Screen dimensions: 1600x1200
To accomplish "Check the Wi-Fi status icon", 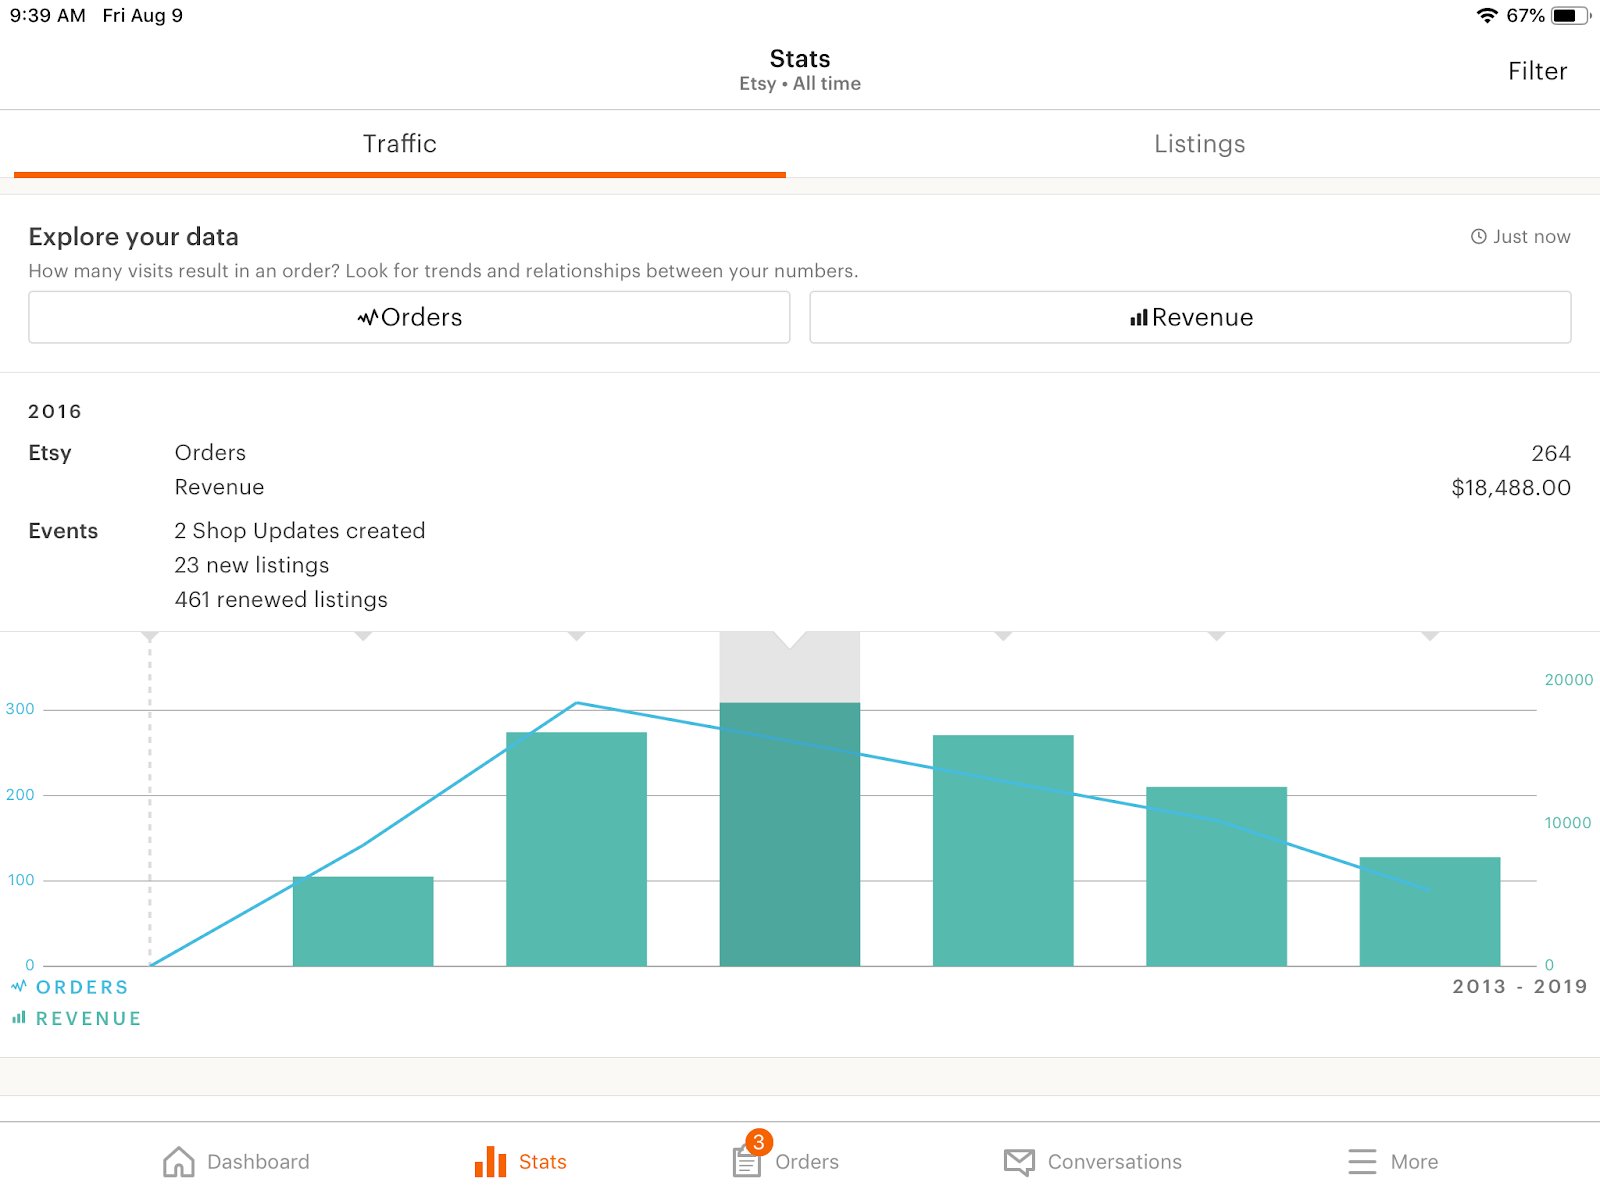I will point(1487,15).
